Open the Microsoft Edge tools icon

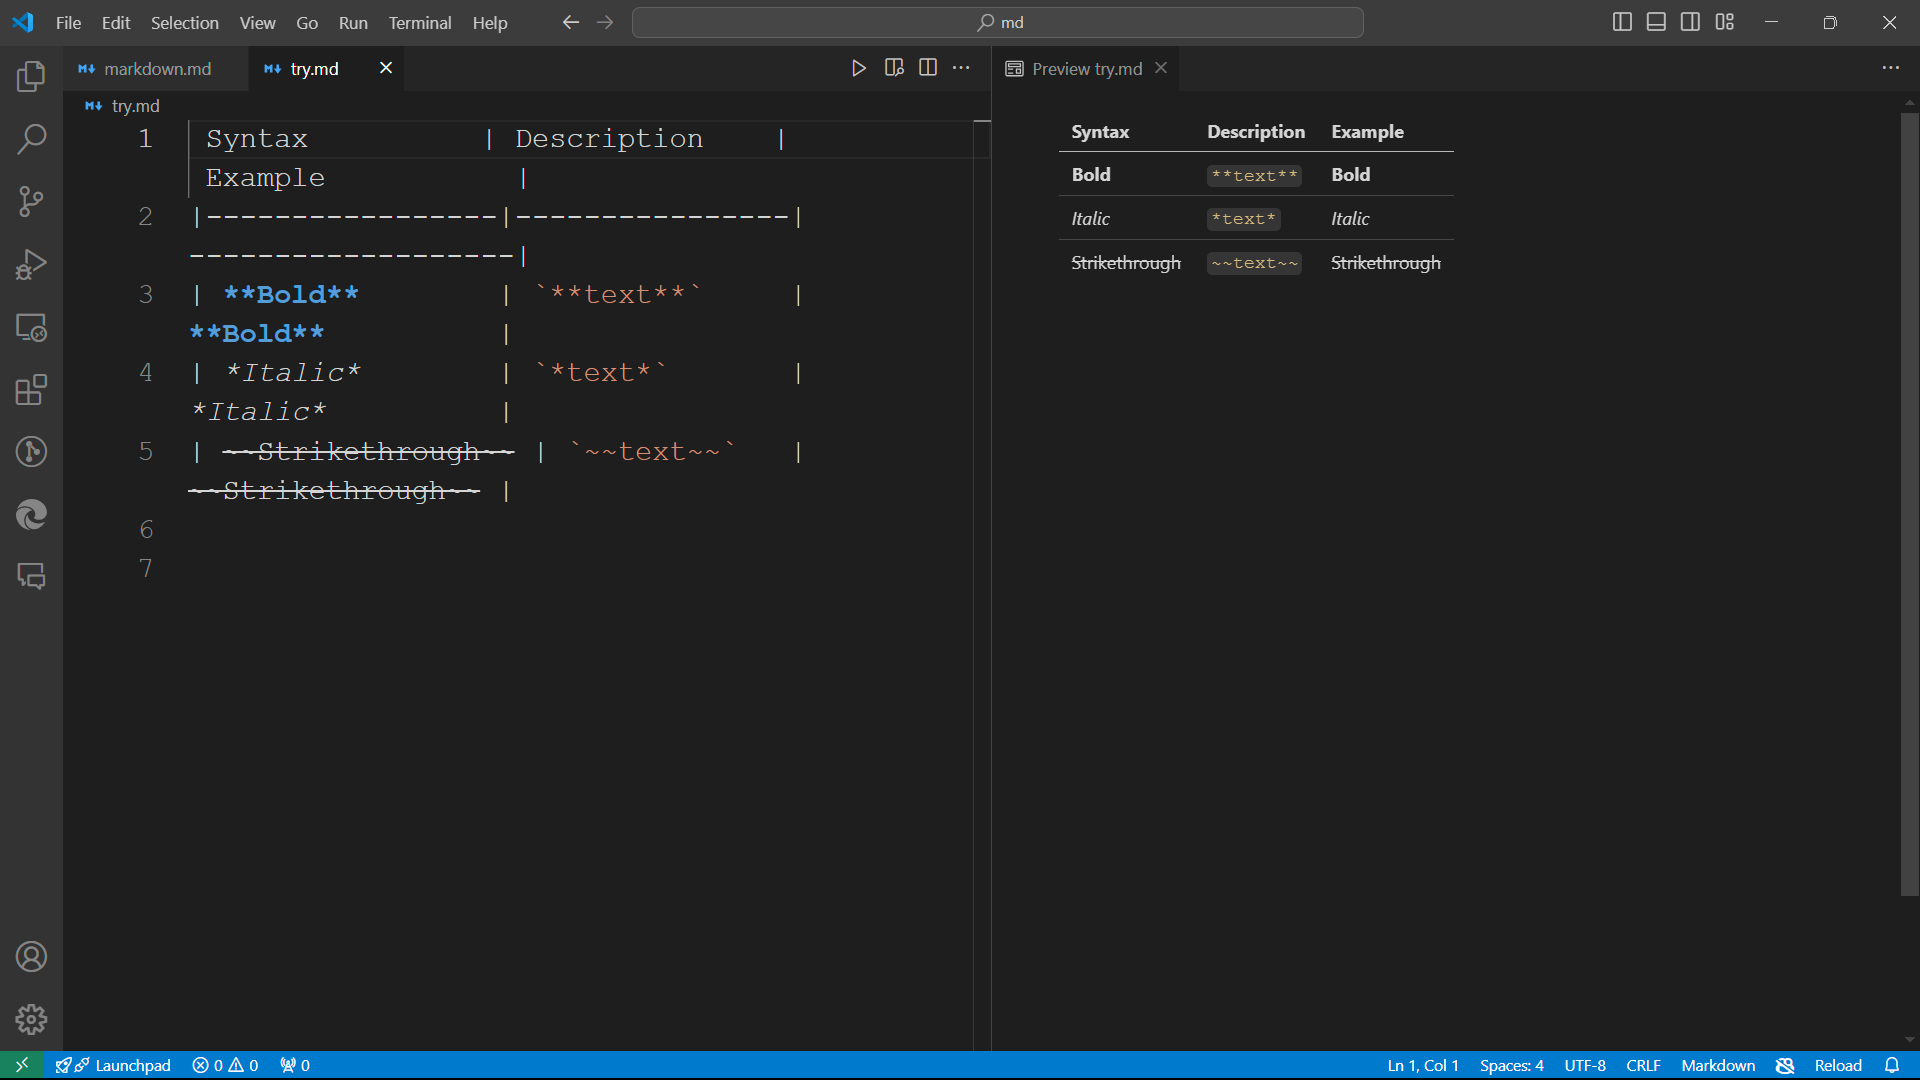[x=31, y=514]
